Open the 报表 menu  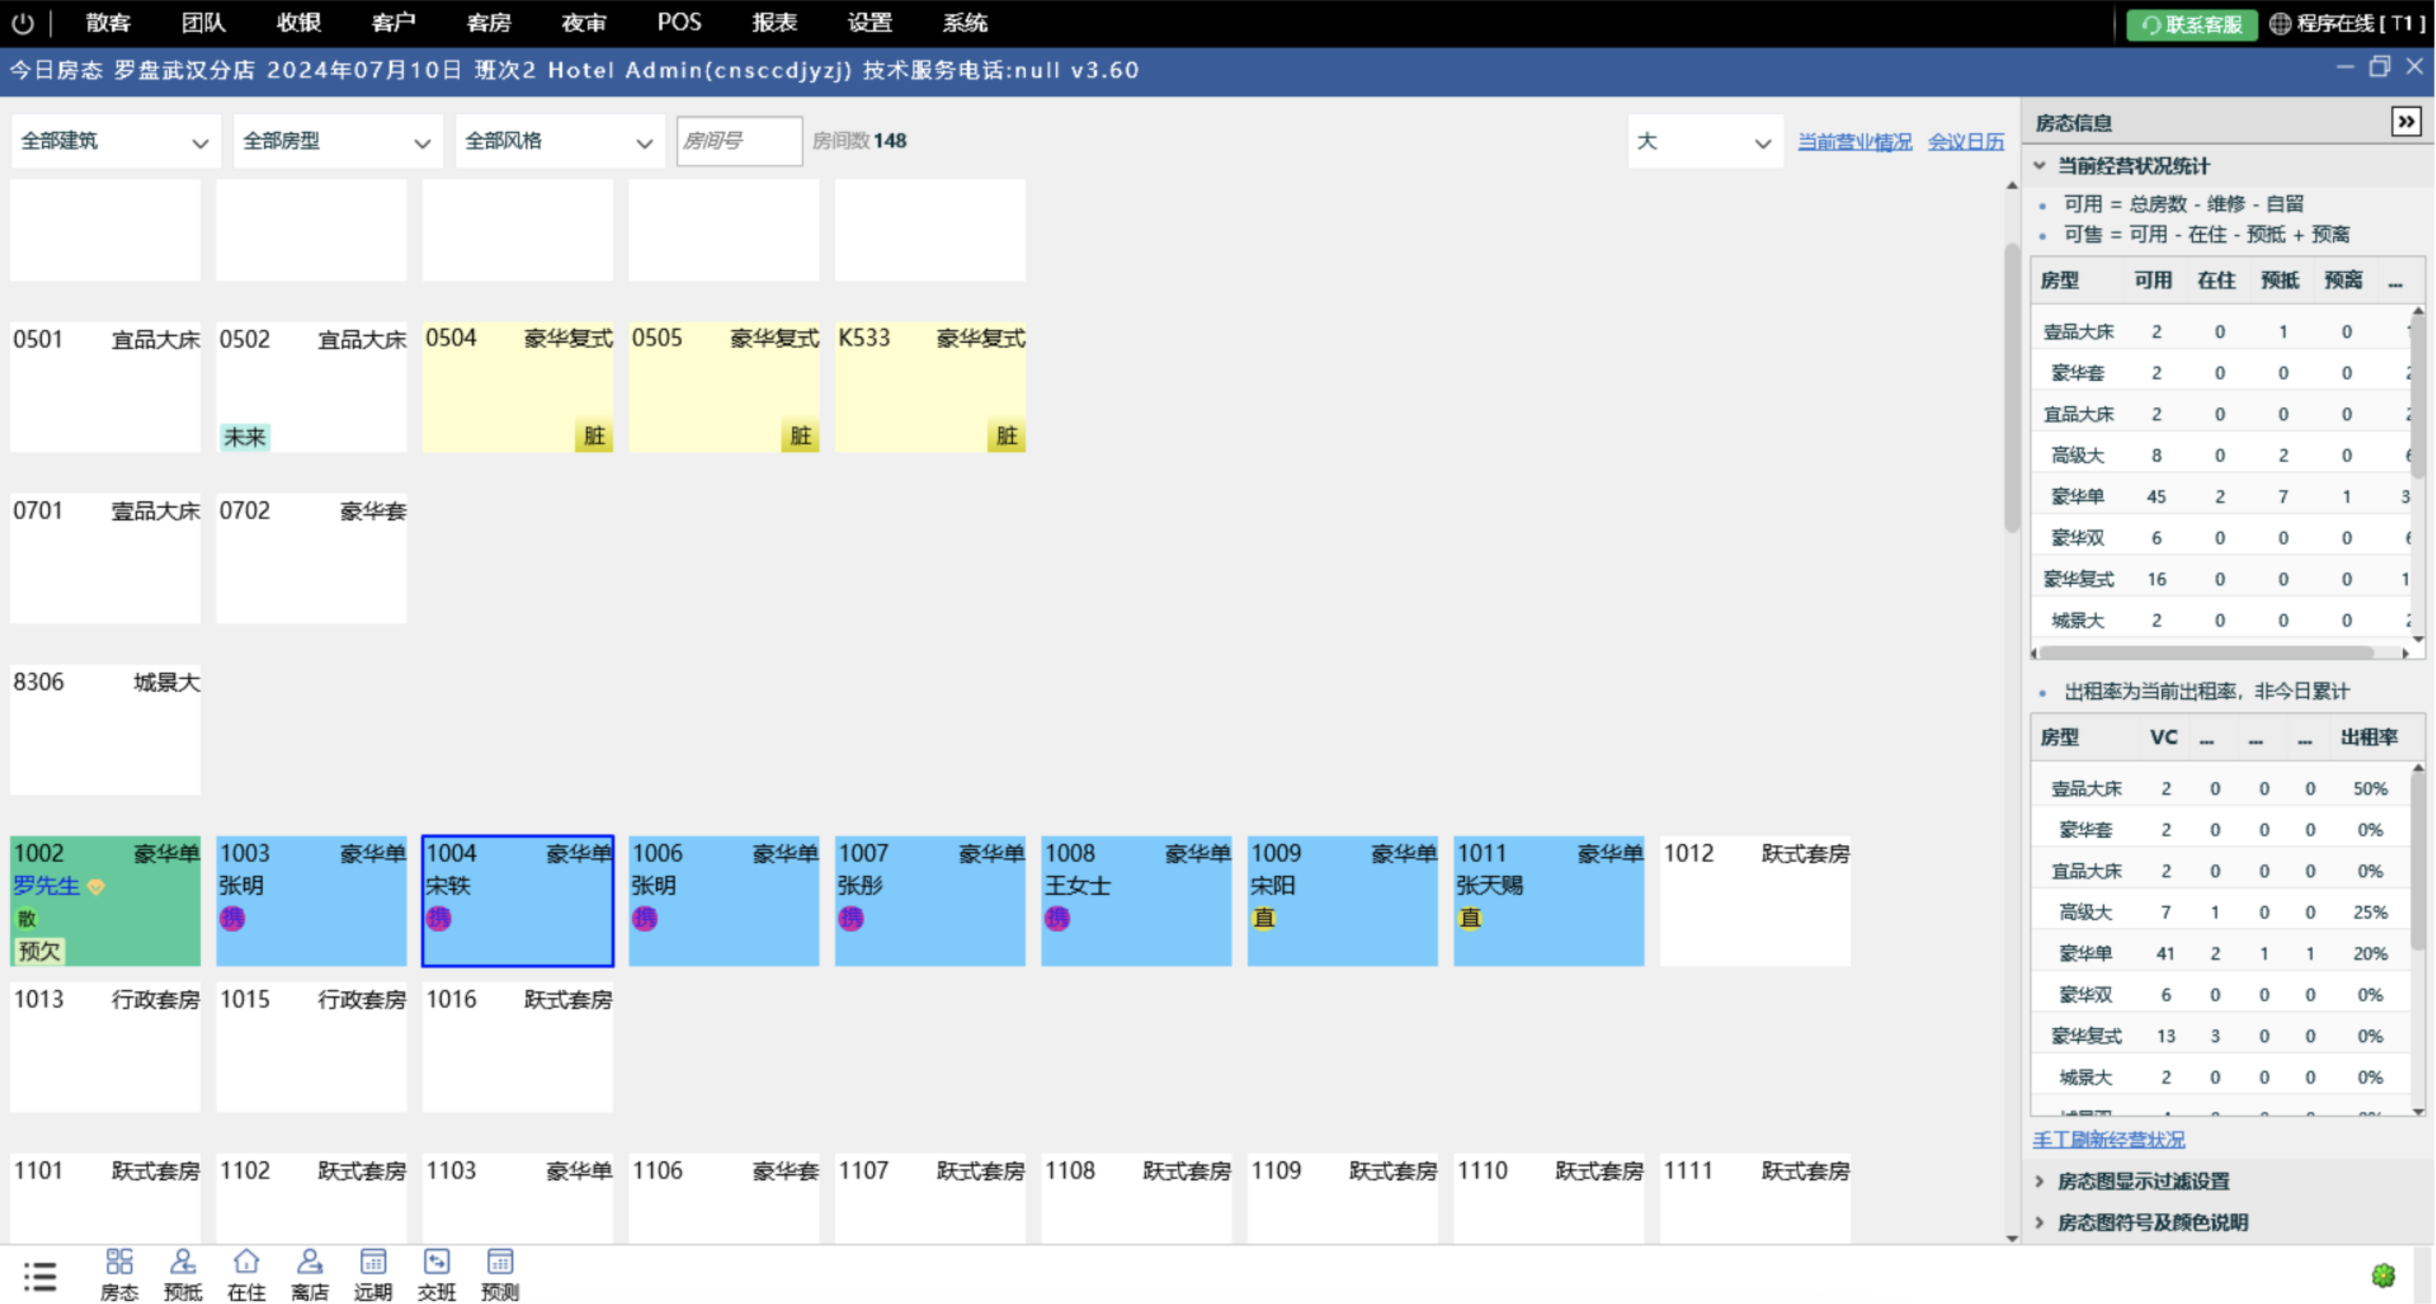774,22
